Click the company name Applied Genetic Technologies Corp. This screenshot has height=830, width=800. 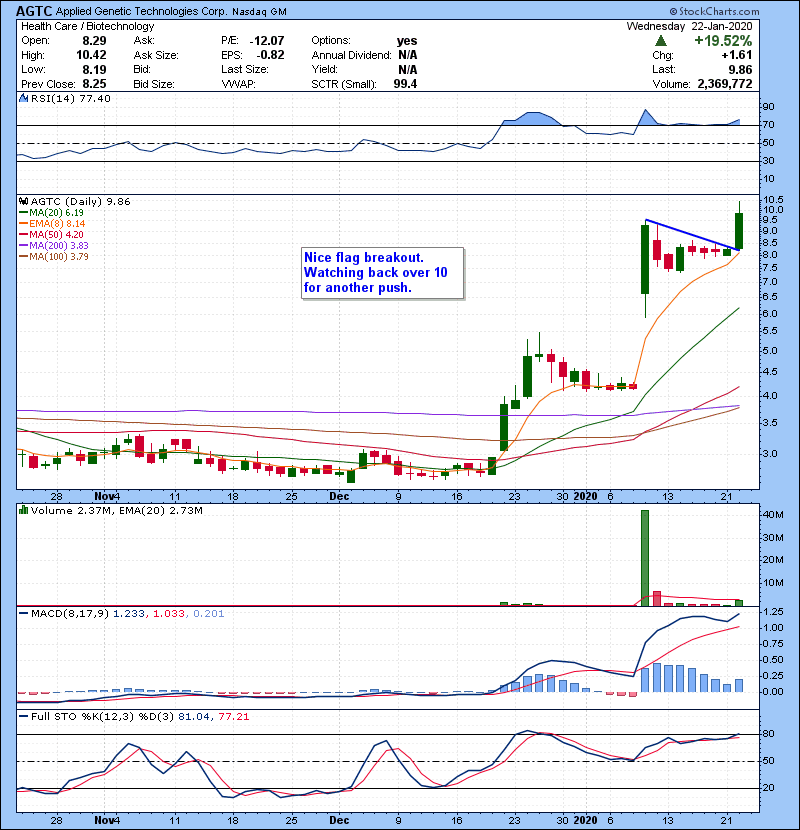coord(142,11)
